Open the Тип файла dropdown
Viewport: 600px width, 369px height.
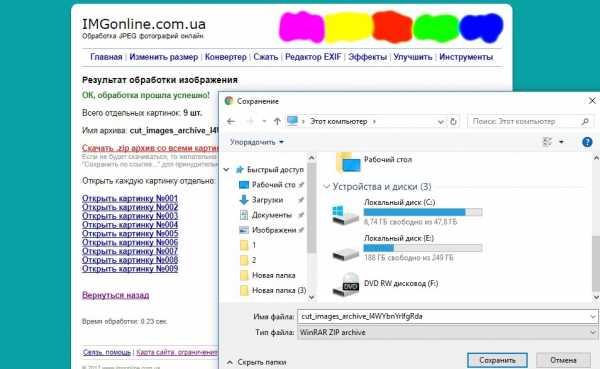click(x=447, y=332)
